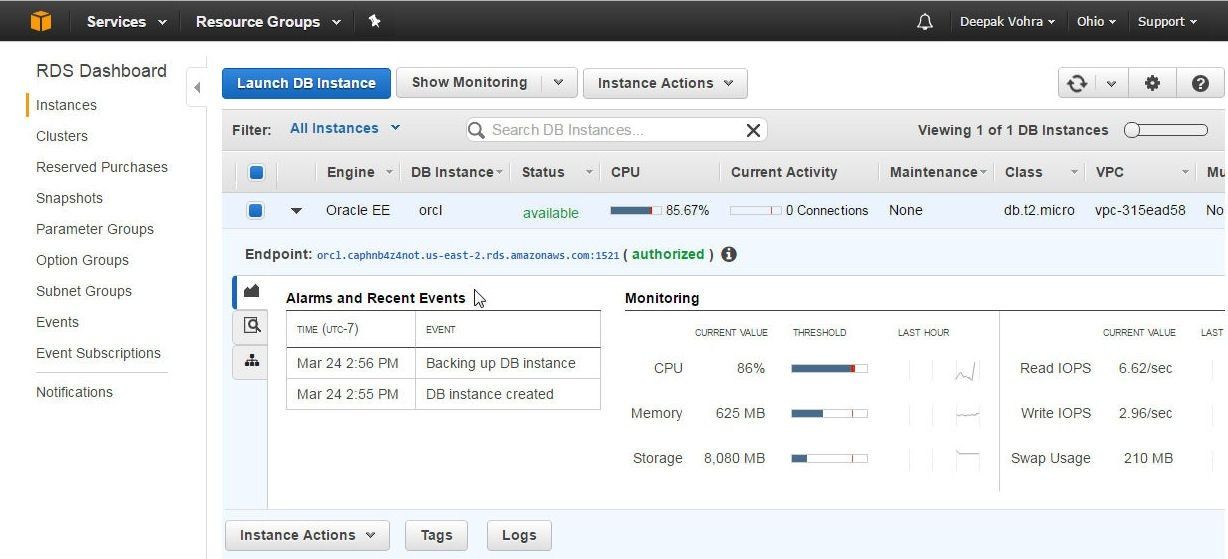Click the vpc-315ead58 cell
This screenshot has height=559, width=1228.
point(1140,211)
